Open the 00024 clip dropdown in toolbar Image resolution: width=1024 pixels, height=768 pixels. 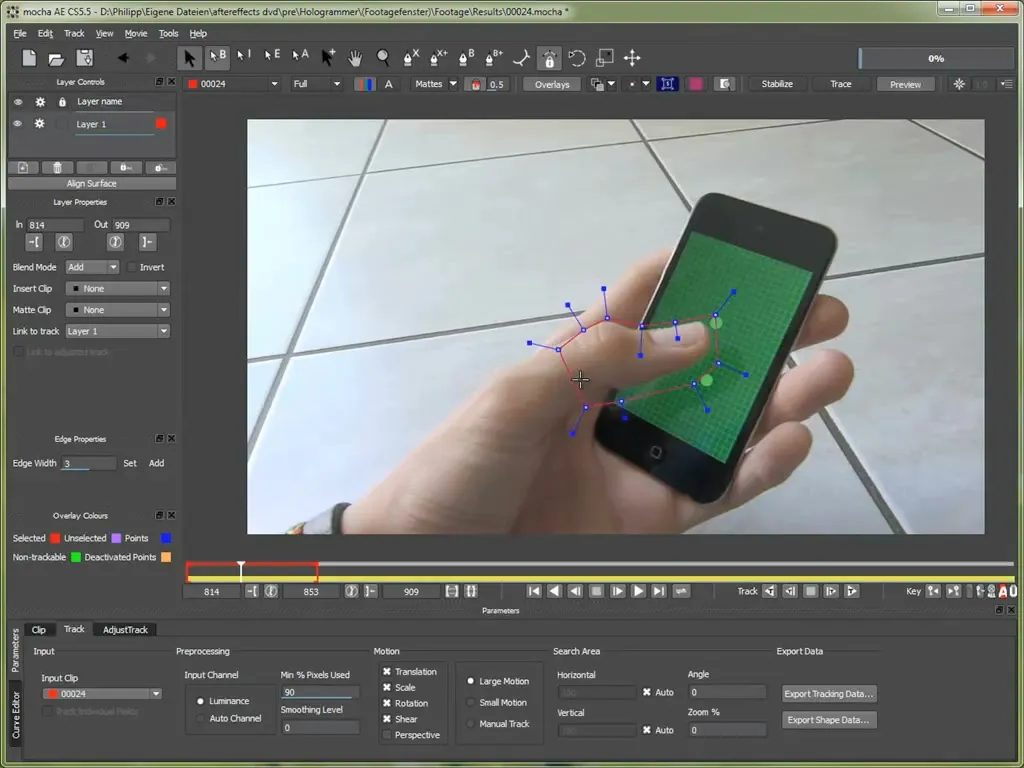232,84
